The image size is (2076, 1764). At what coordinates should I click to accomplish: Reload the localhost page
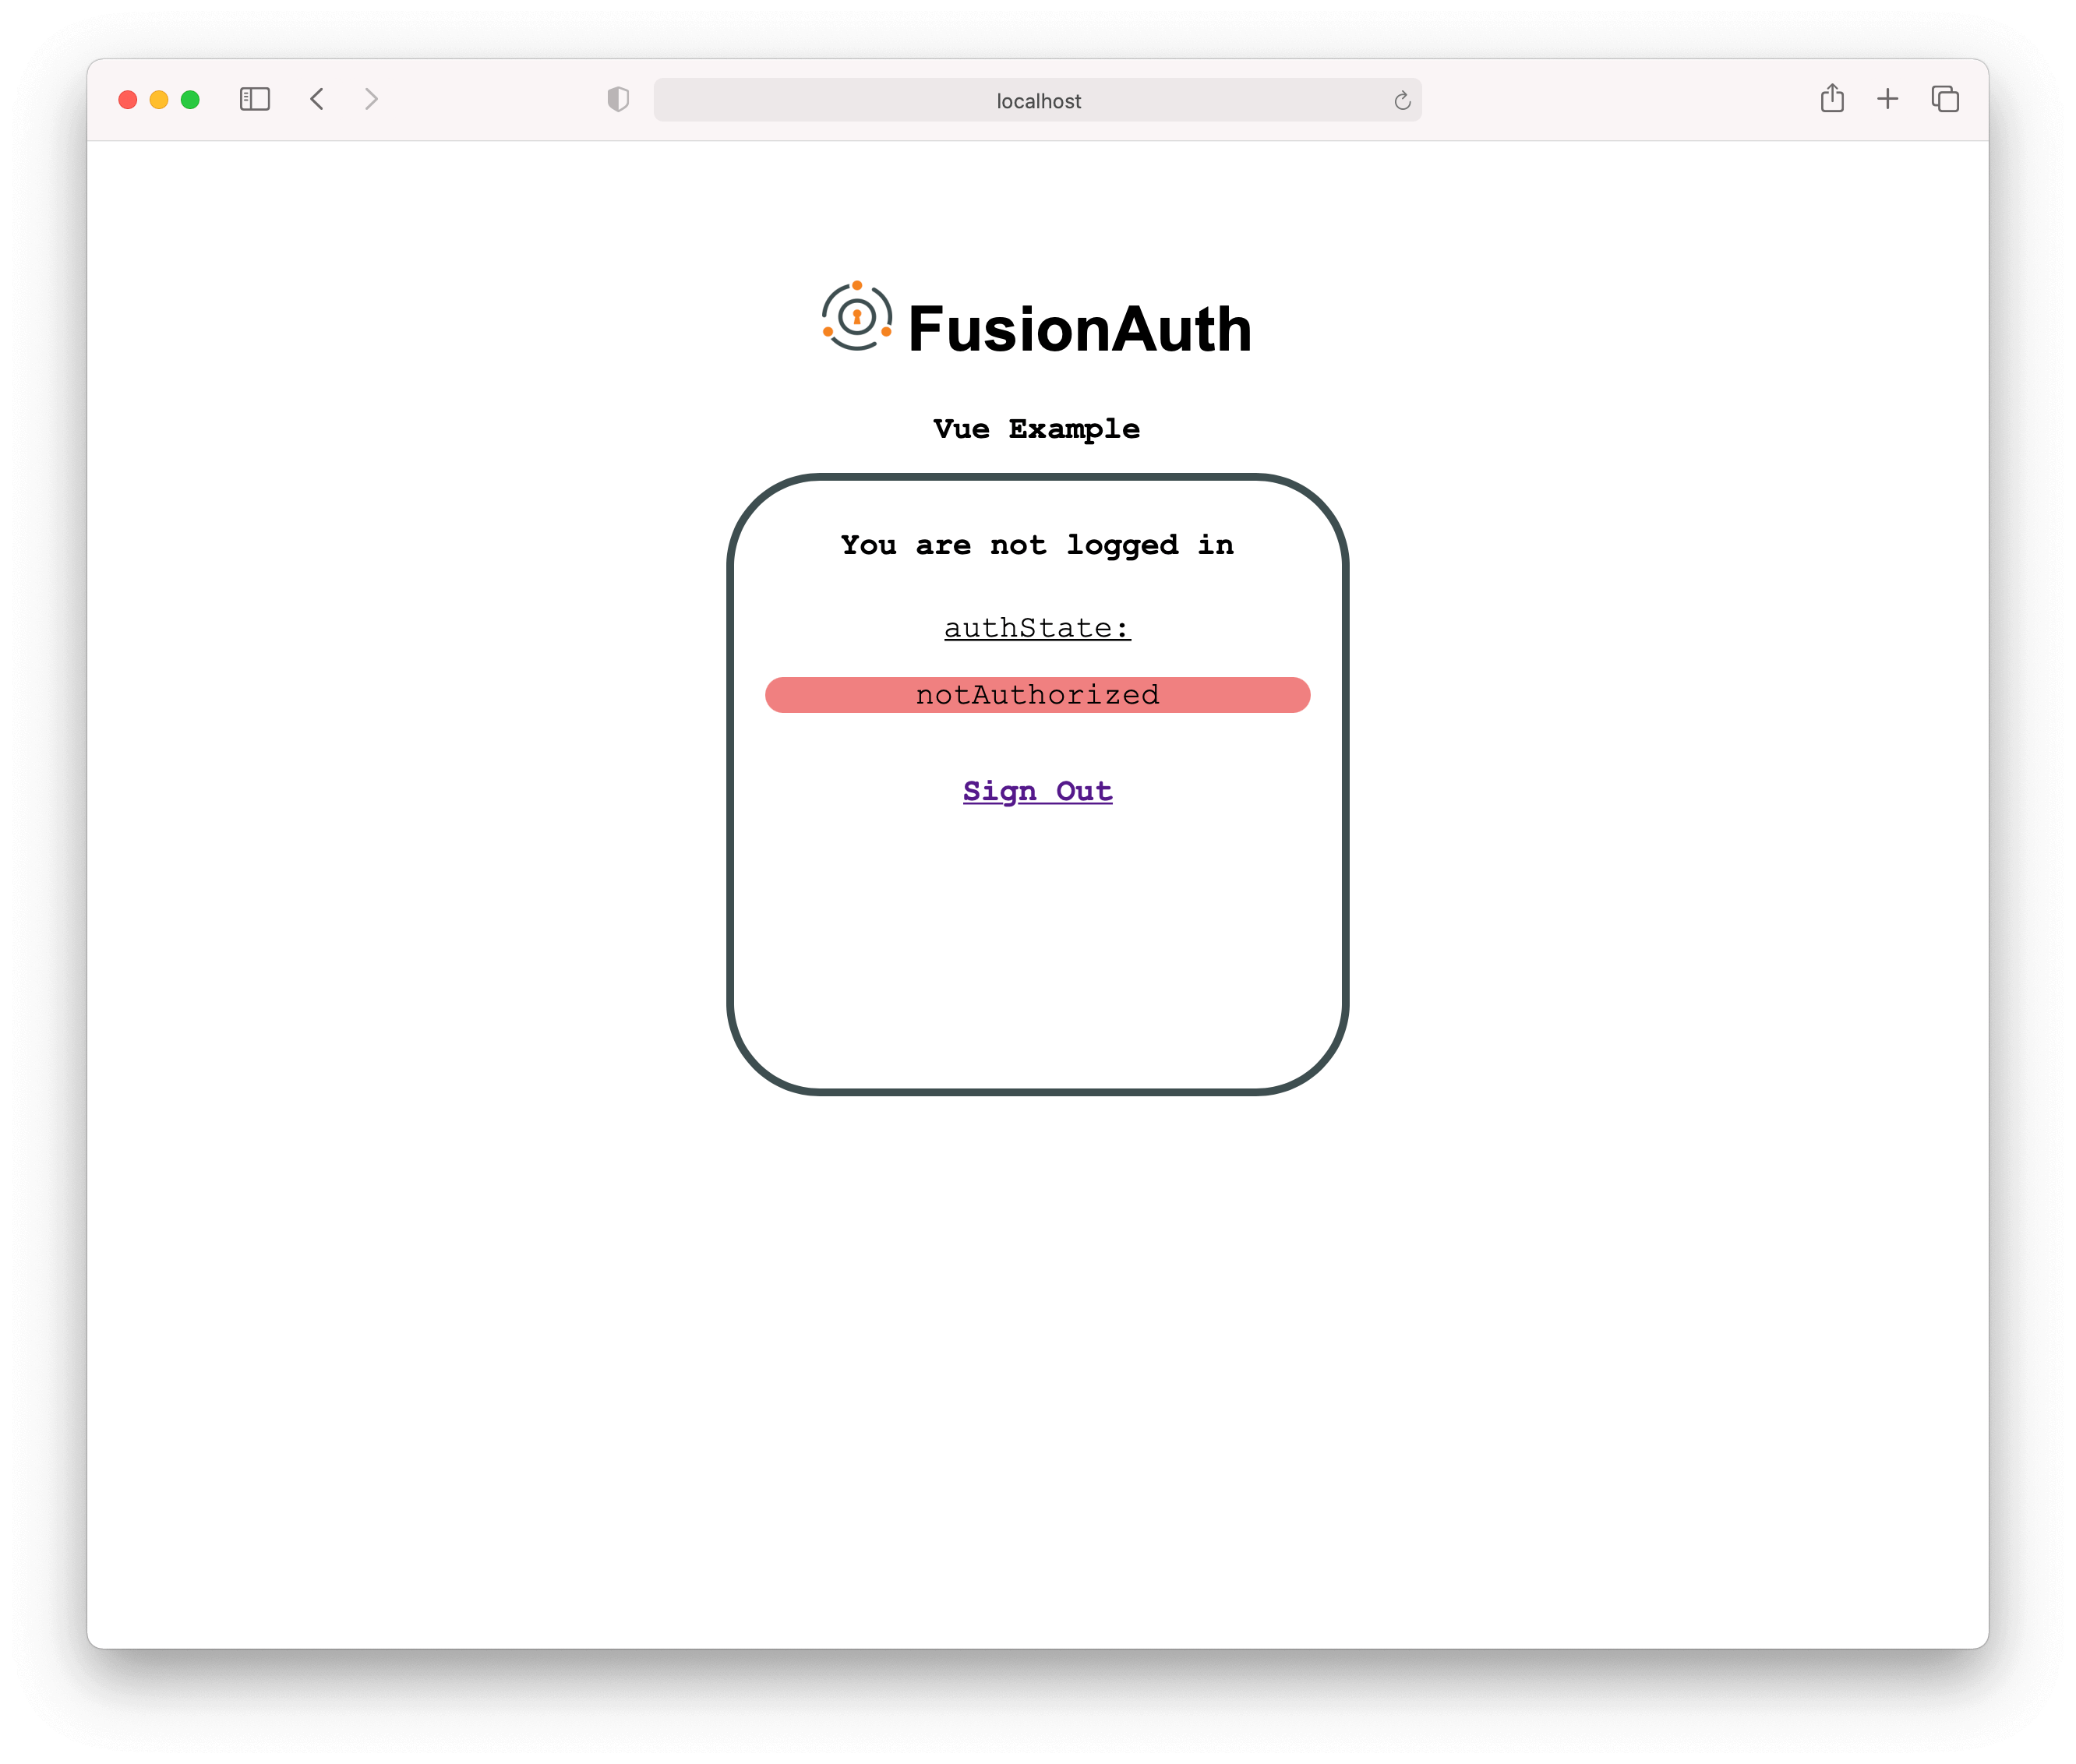coord(1402,100)
